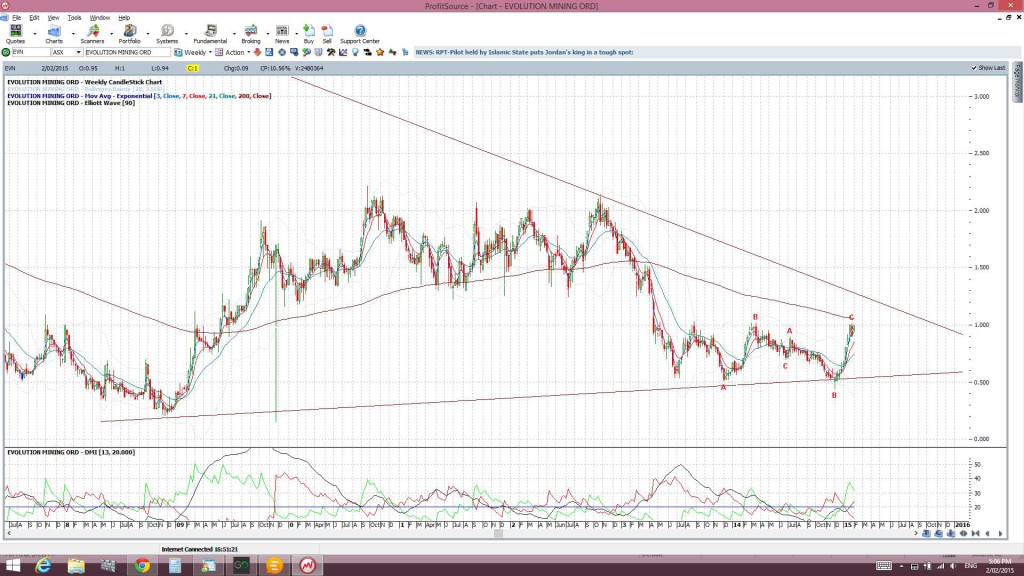Click the horizontal chart scrollbar thumb
The width and height of the screenshot is (1024, 576).
(x=498, y=534)
